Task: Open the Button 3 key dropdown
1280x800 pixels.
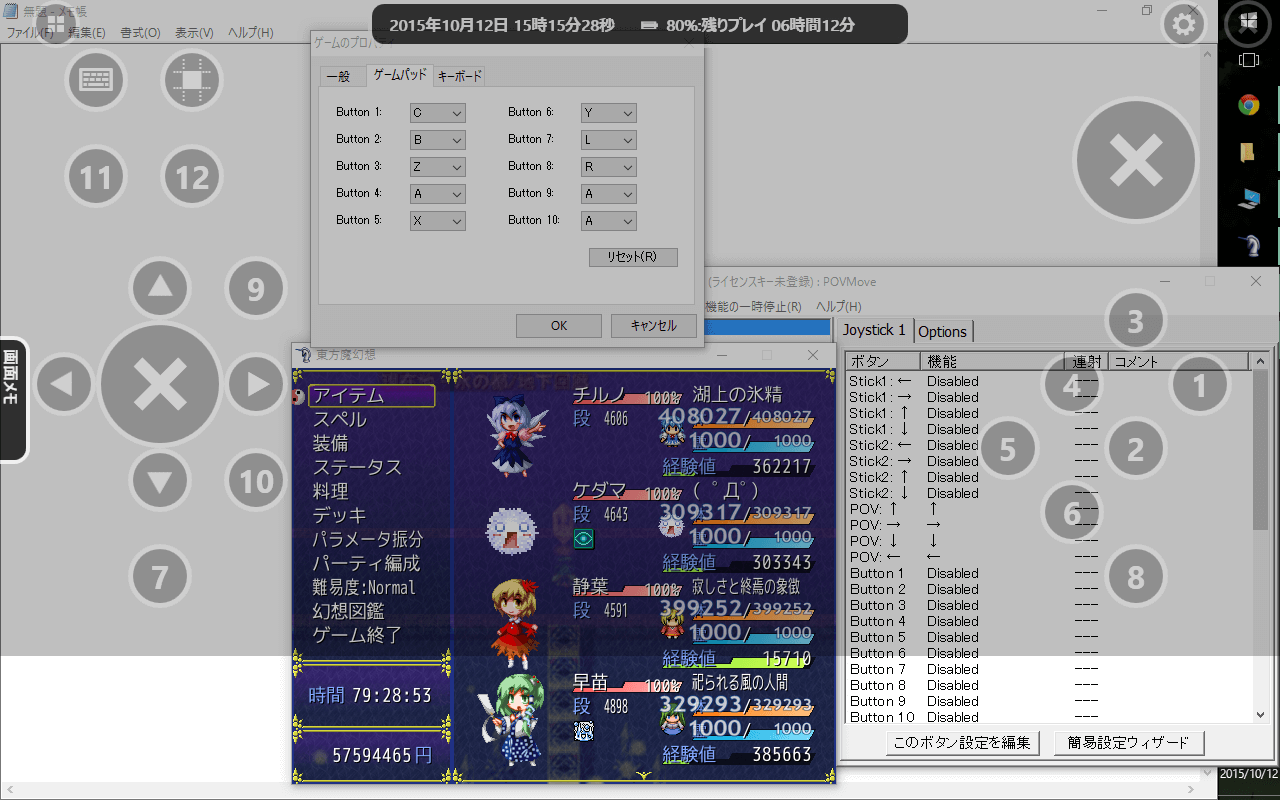Action: tap(438, 167)
